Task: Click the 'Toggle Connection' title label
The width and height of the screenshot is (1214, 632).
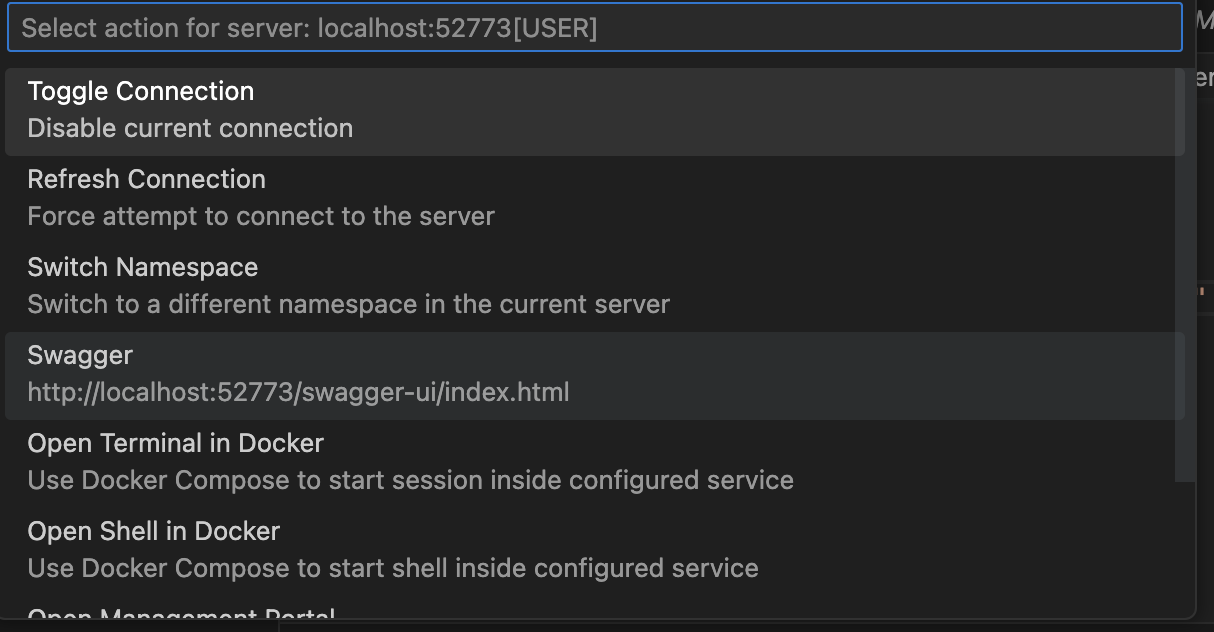Action: [x=141, y=91]
